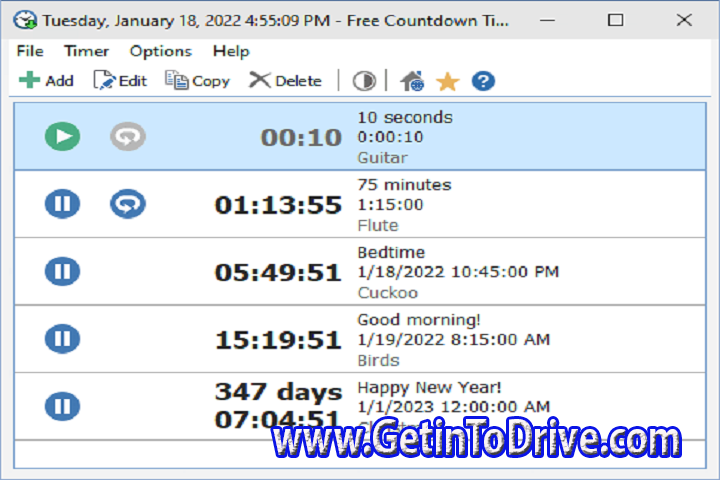Click the 0:00:10 duration text
Image resolution: width=720 pixels, height=480 pixels.
390,137
